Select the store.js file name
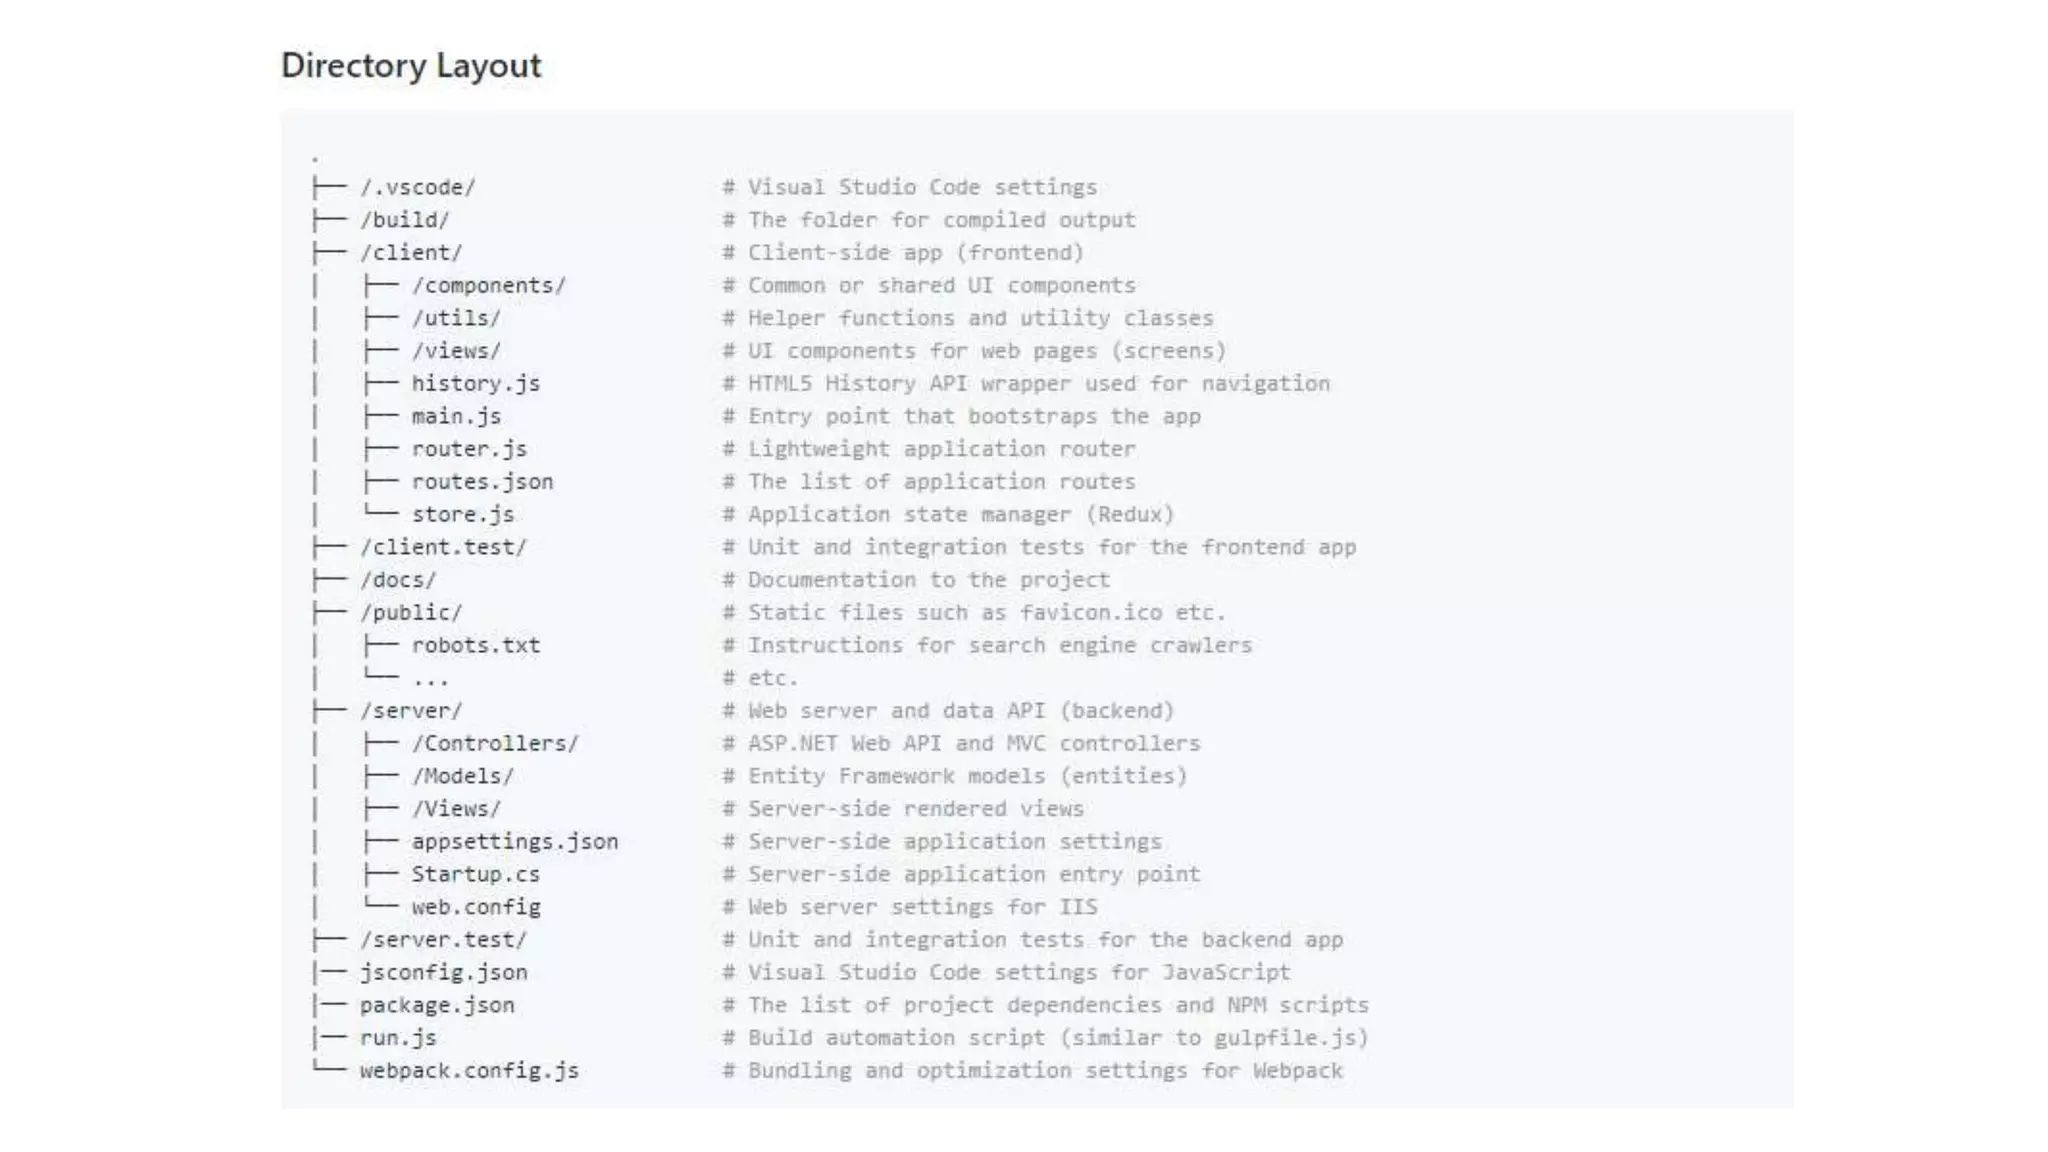The width and height of the screenshot is (2048, 1152). [x=462, y=515]
